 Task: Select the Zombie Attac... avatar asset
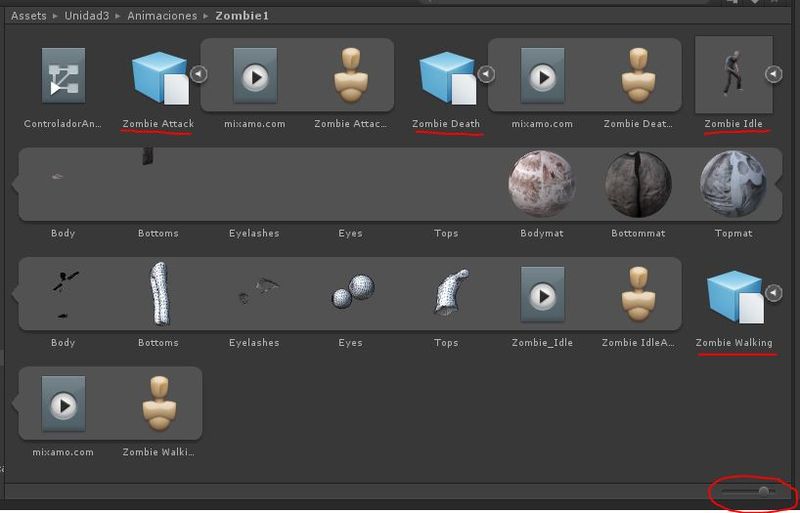click(x=351, y=76)
